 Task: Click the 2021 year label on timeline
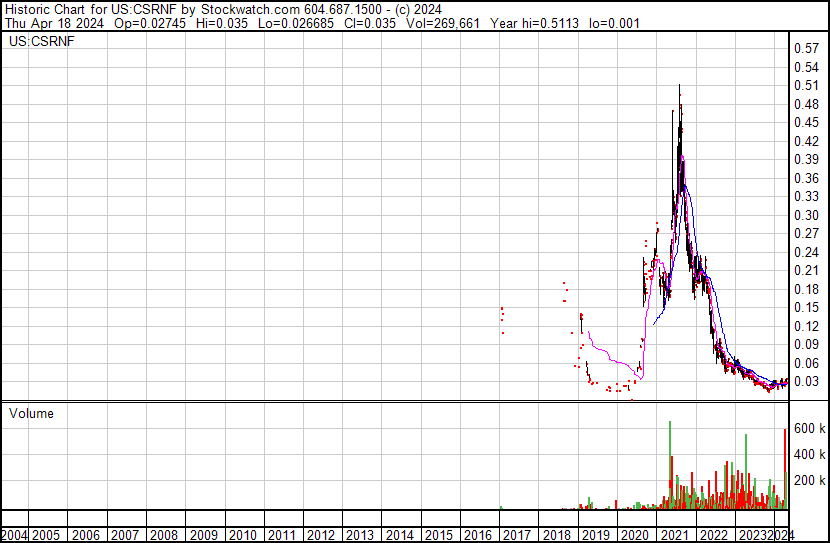coord(674,535)
